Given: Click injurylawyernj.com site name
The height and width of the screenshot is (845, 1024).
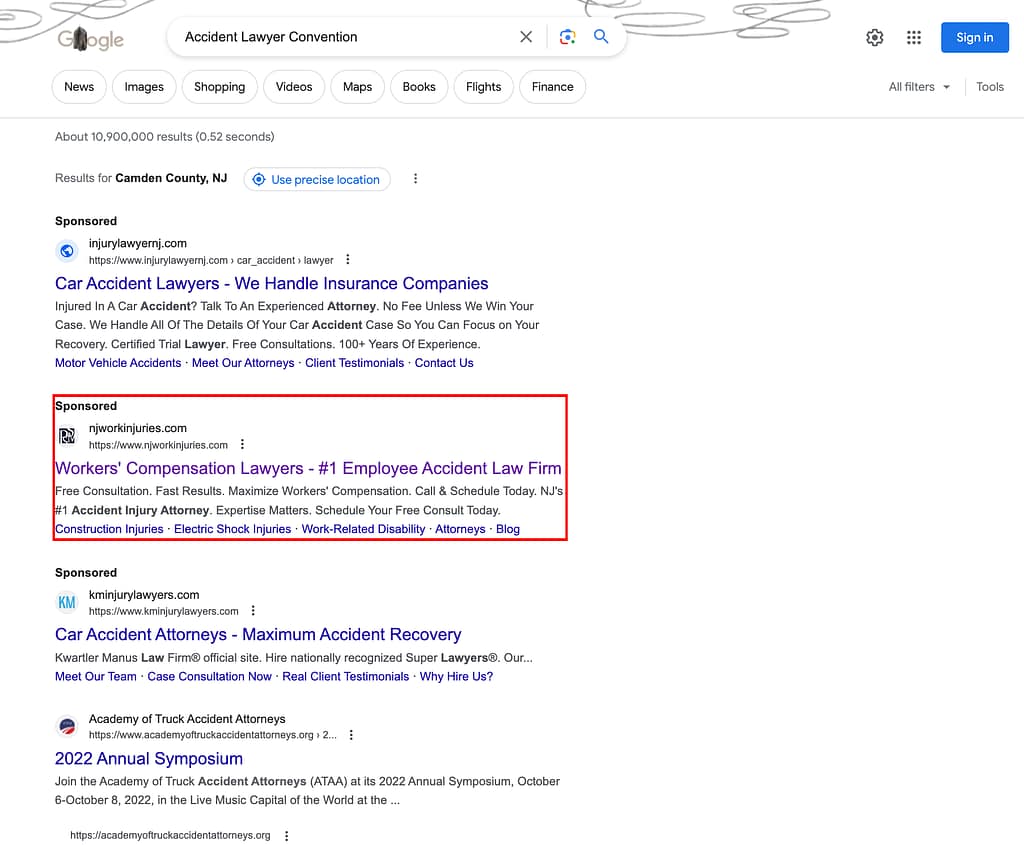Looking at the screenshot, I should click(138, 243).
